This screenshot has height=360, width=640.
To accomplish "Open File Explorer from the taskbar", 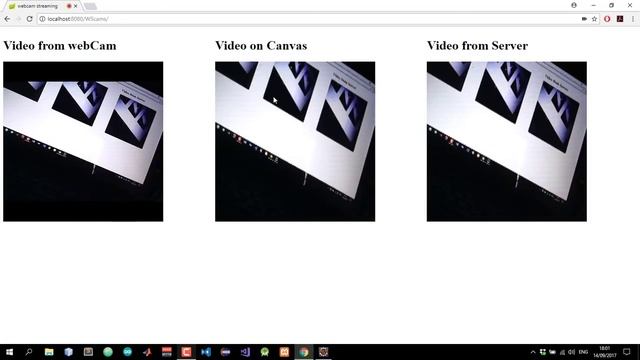I will tap(49, 352).
